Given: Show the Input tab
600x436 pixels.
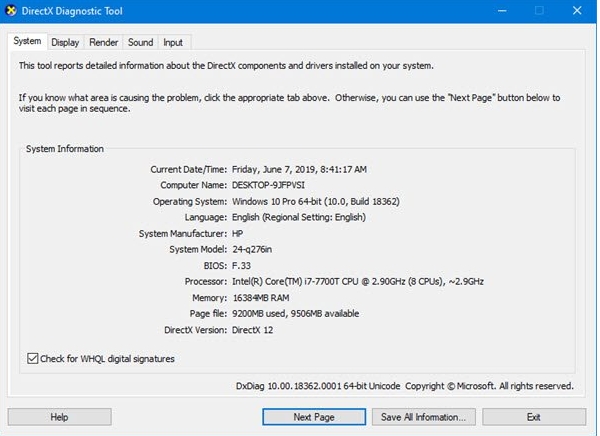Looking at the screenshot, I should (x=173, y=43).
